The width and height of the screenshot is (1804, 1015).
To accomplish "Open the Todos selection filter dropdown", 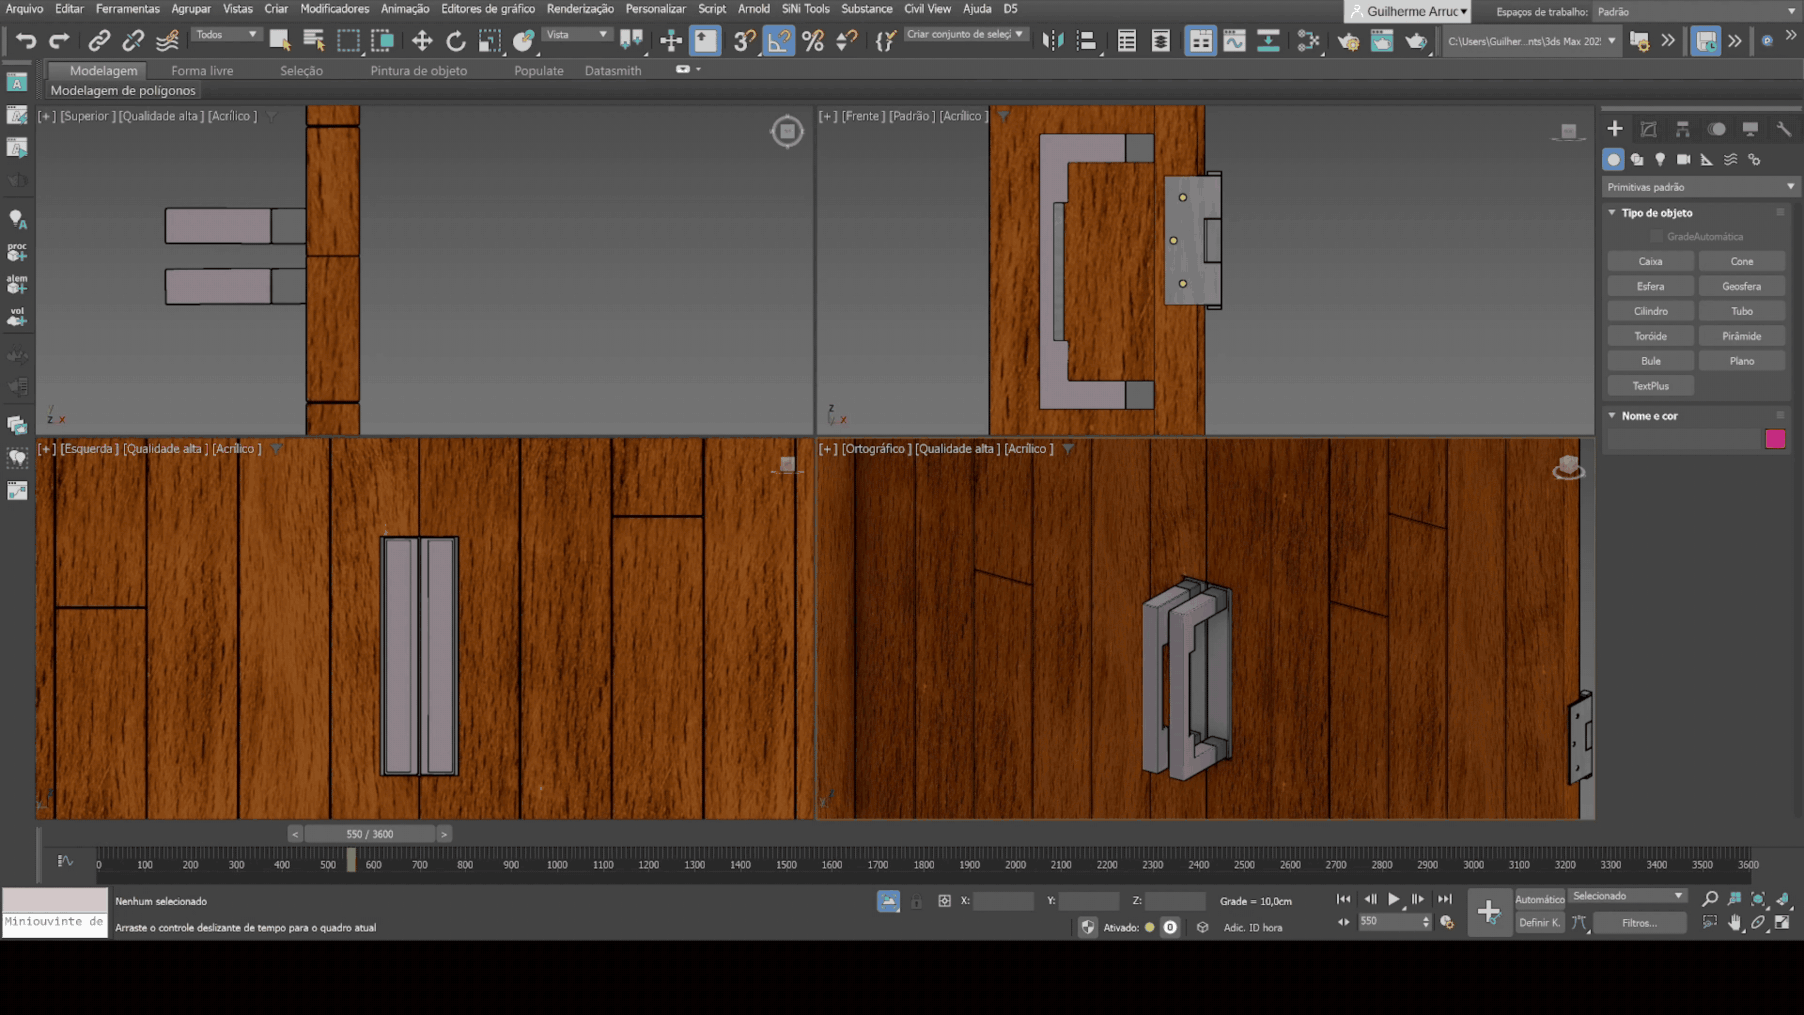I will [x=226, y=35].
